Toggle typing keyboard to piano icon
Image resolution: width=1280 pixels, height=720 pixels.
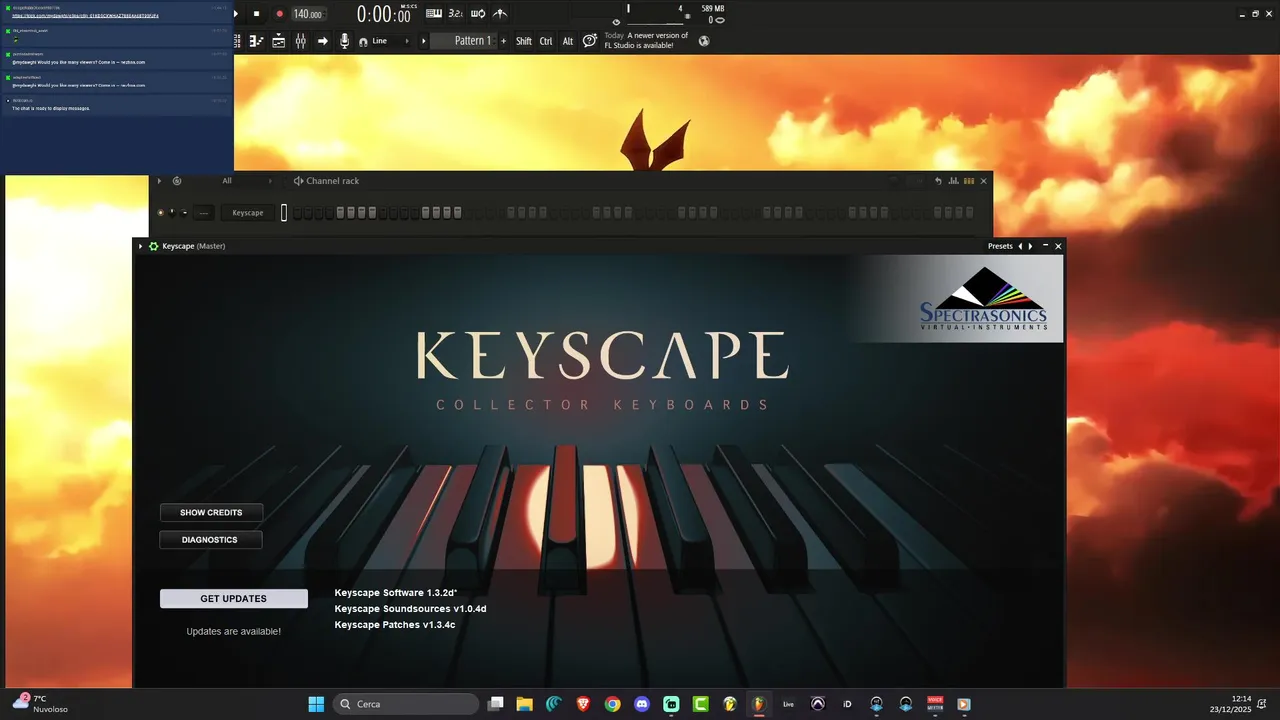tap(434, 13)
